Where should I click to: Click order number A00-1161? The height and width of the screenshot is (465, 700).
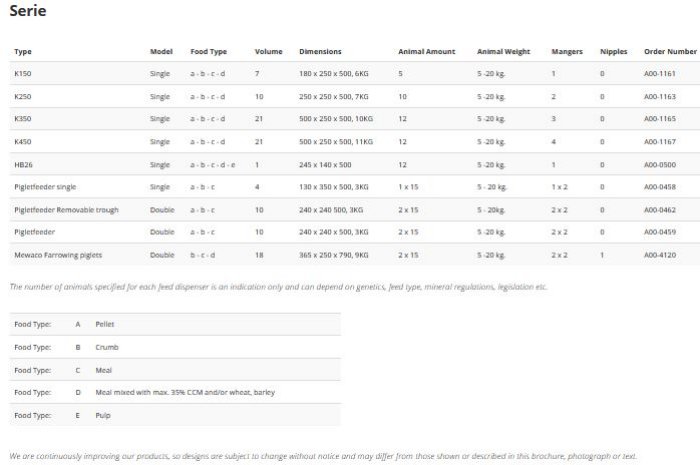pyautogui.click(x=659, y=74)
